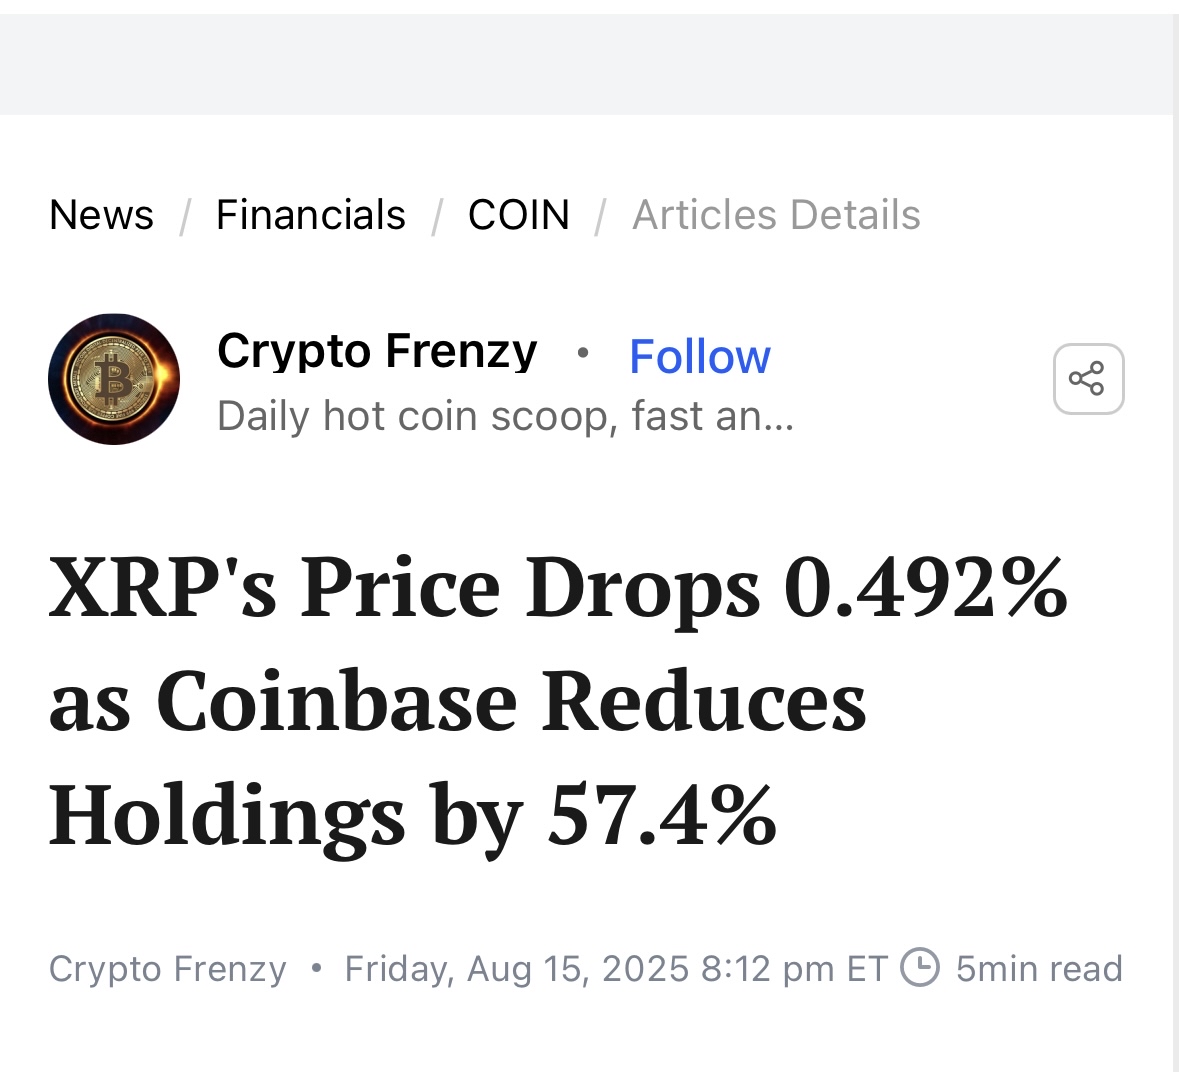This screenshot has height=1072, width=1179.
Task: Click the share icon button
Action: pos(1088,379)
